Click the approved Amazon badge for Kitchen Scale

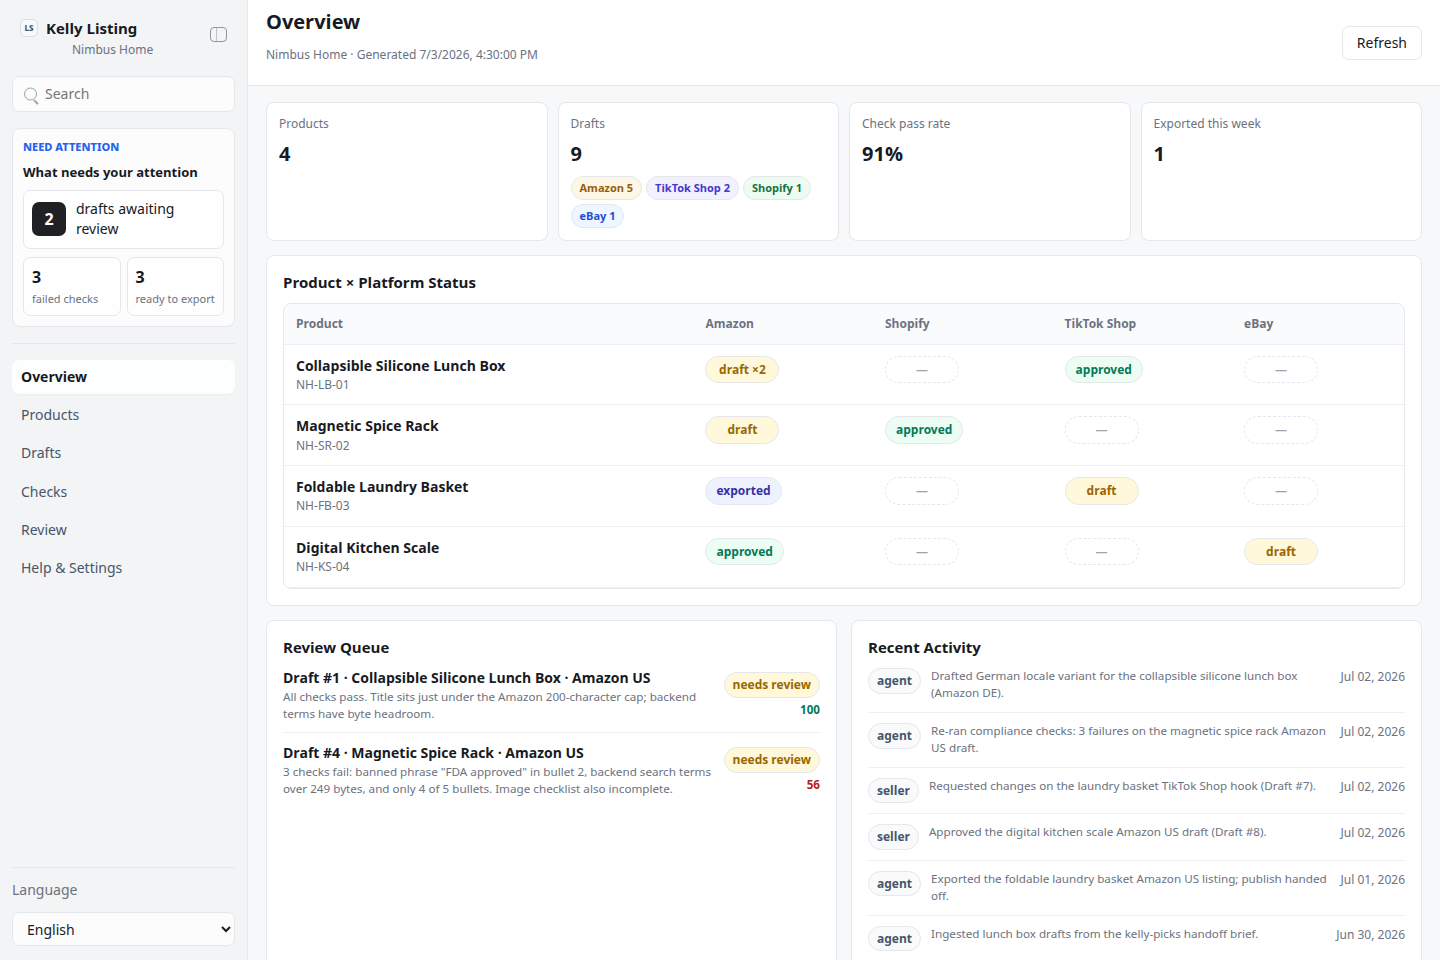click(744, 552)
